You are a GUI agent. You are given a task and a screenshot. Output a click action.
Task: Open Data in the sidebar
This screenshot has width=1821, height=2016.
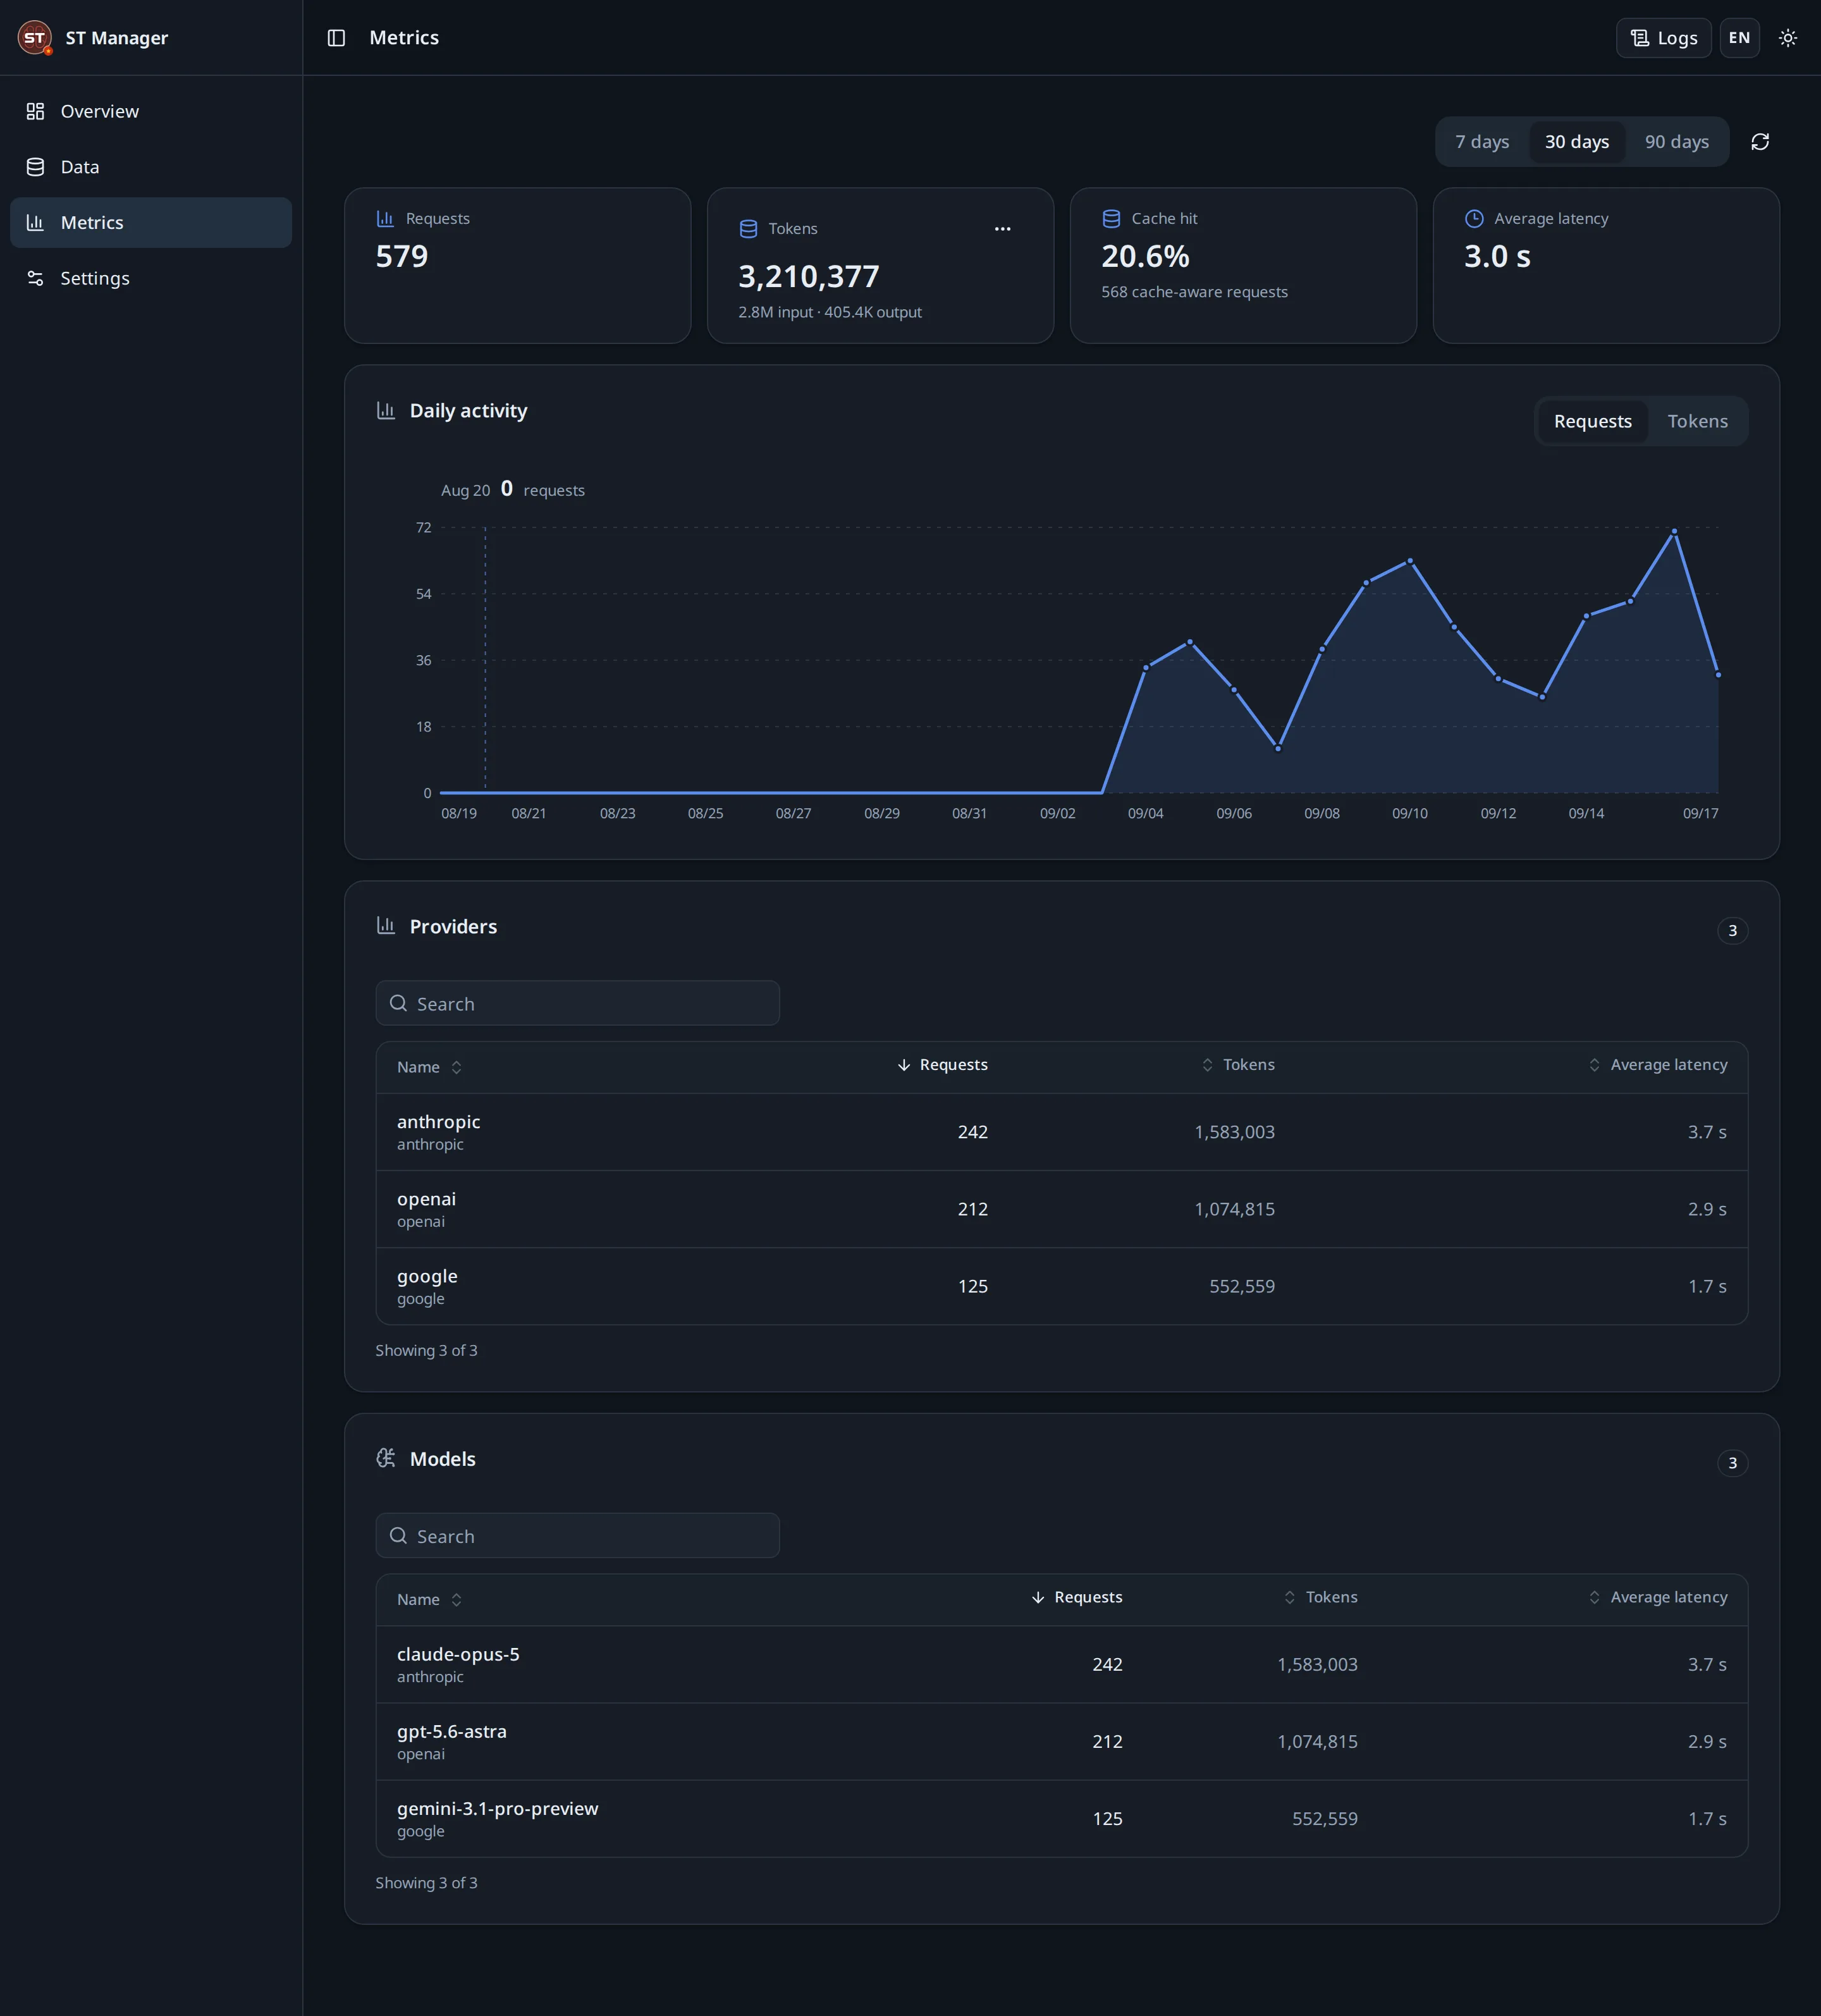(x=151, y=167)
